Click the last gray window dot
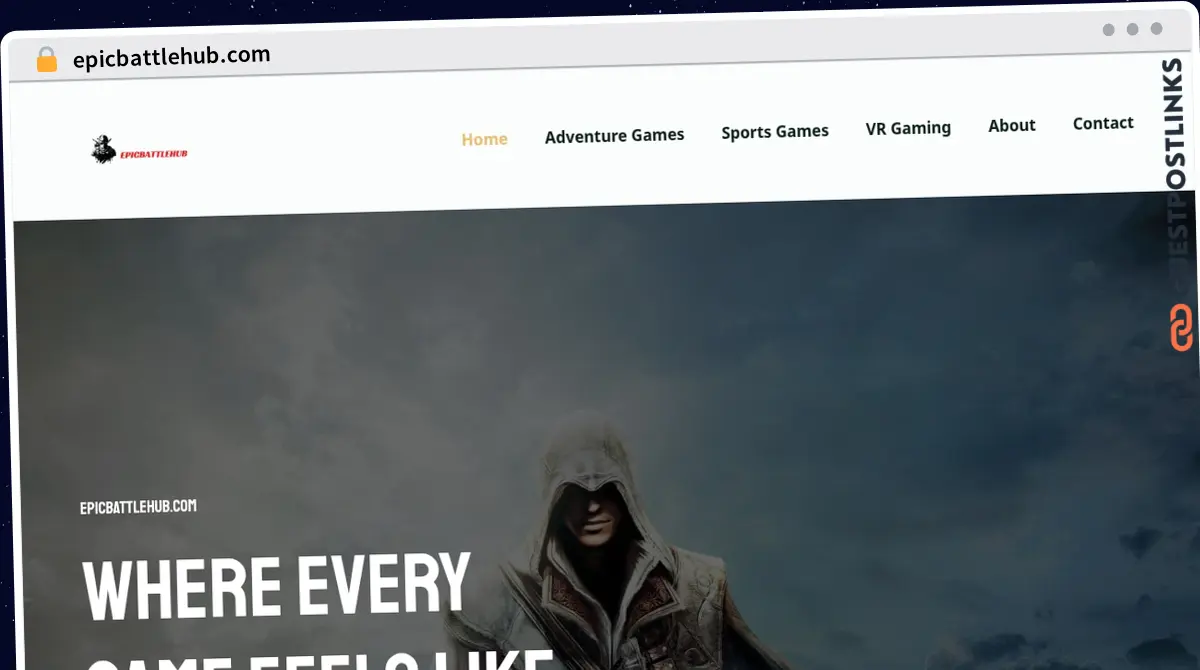1200x670 pixels. tap(1156, 29)
